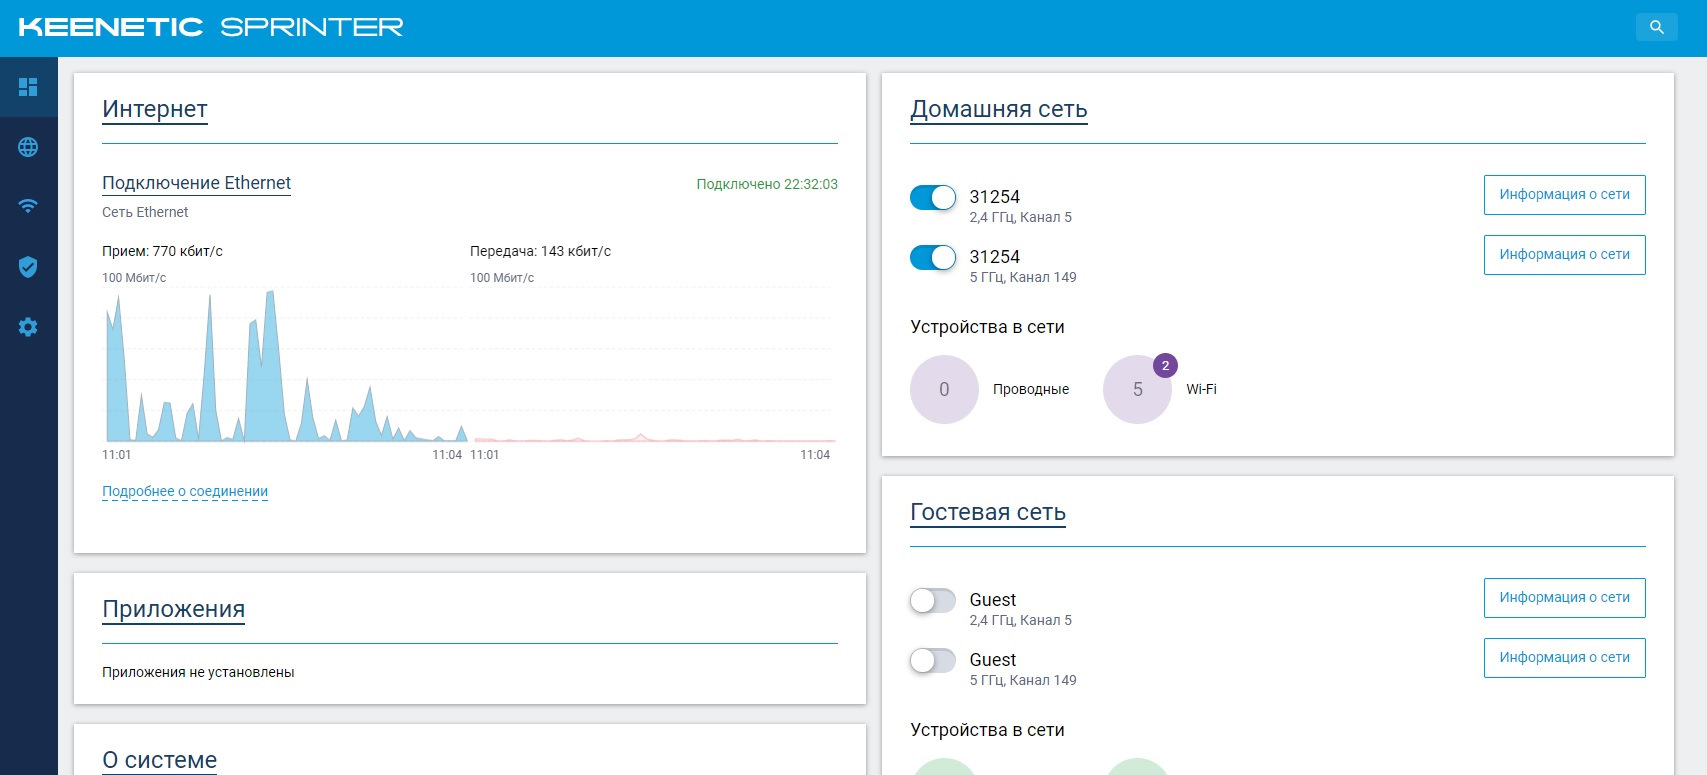Image resolution: width=1707 pixels, height=775 pixels.
Task: Open network info for 31254 2,4 ГГц
Action: (x=1564, y=195)
